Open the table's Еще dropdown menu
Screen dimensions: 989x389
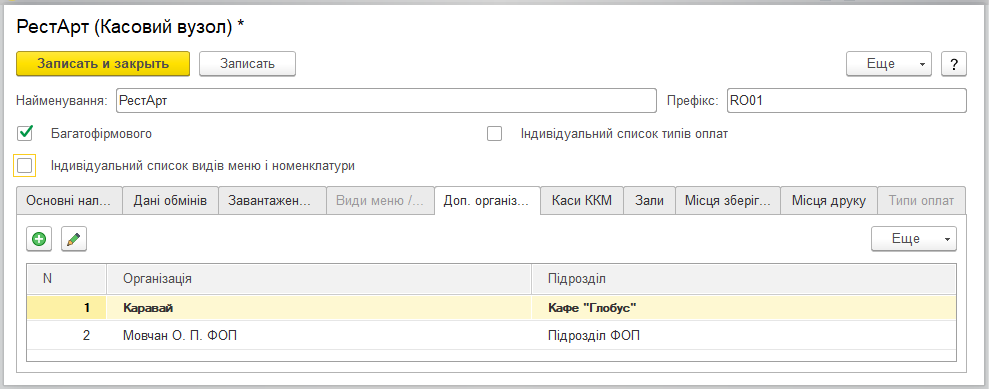coord(913,239)
